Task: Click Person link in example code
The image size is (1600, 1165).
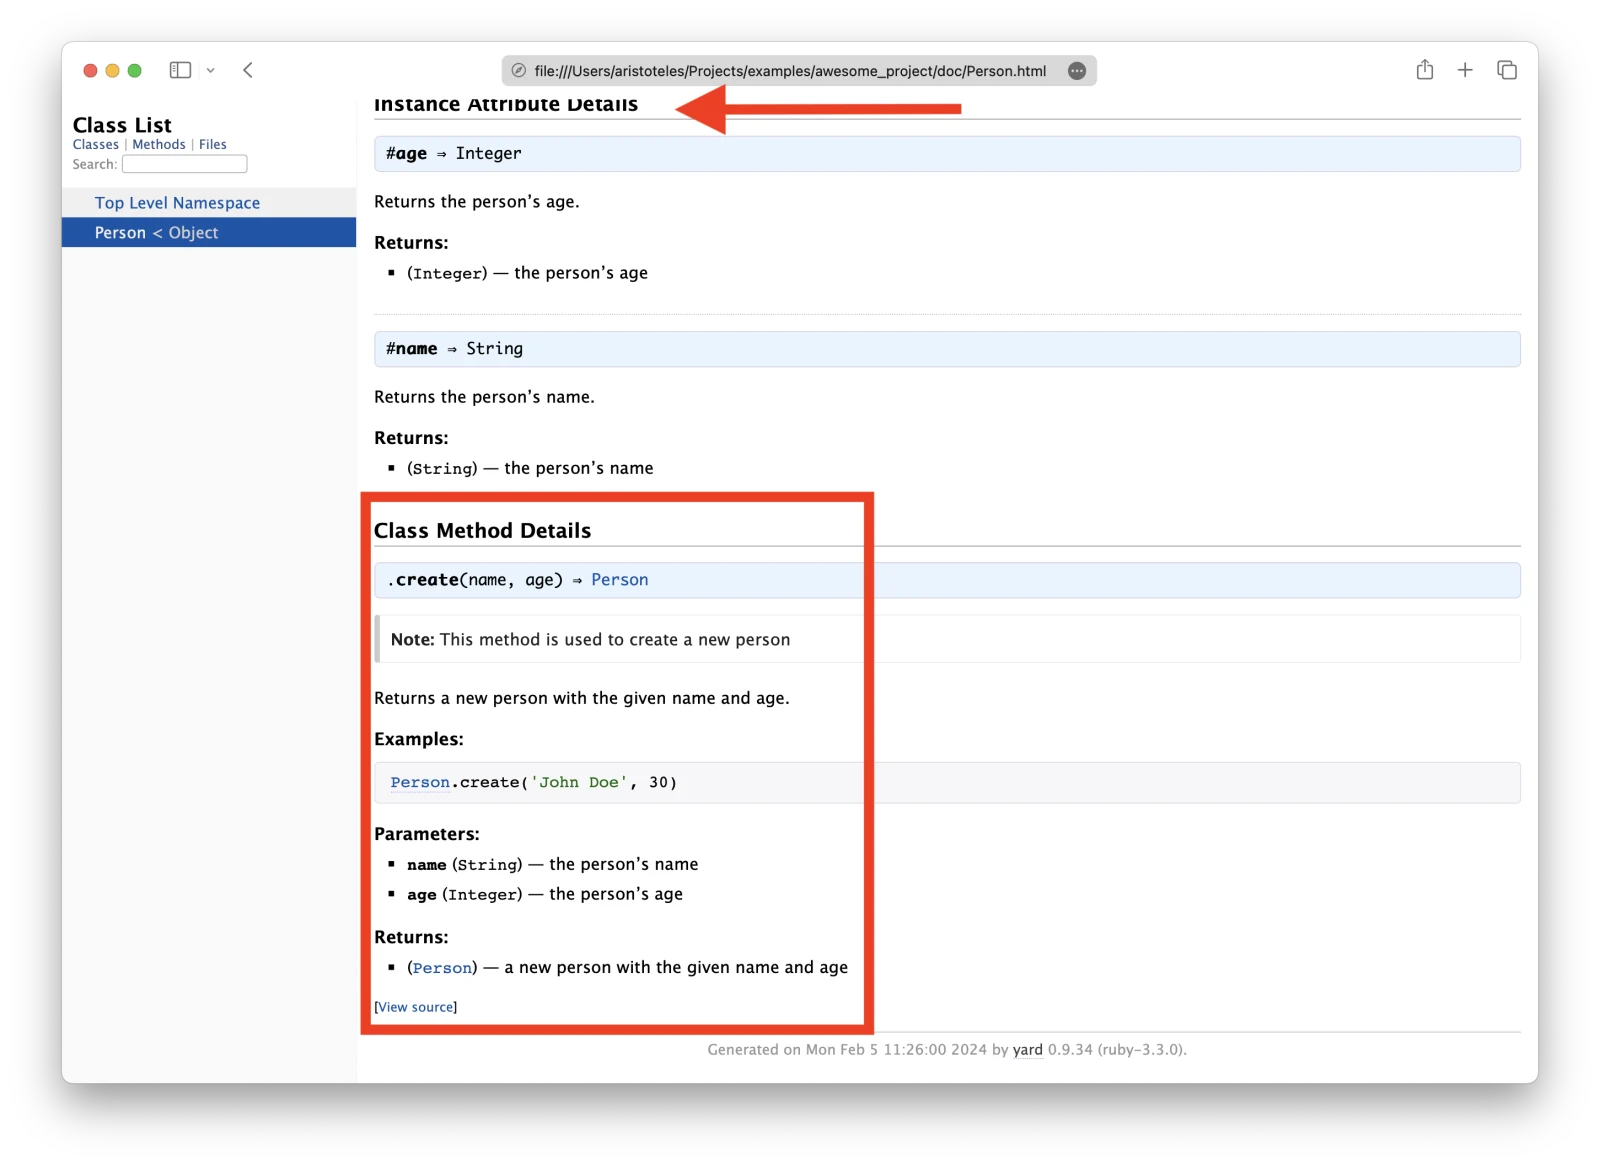Action: coord(420,783)
